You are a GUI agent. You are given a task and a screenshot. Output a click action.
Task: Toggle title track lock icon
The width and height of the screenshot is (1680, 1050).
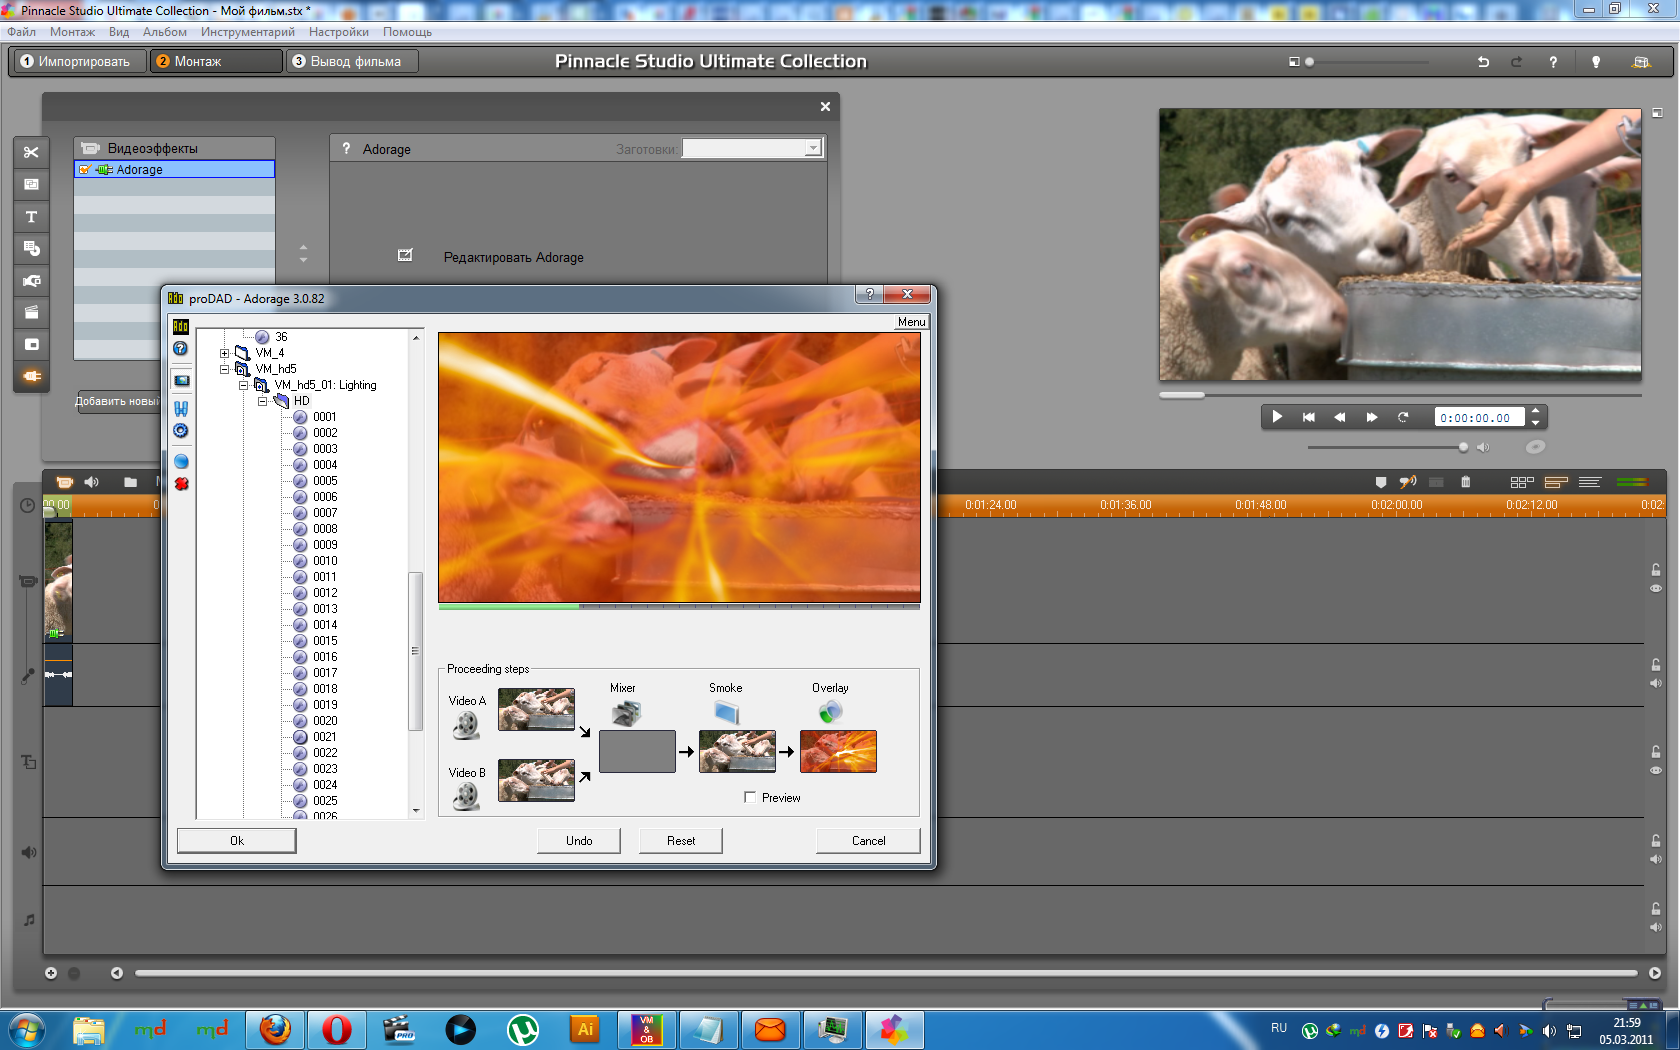(x=1655, y=752)
